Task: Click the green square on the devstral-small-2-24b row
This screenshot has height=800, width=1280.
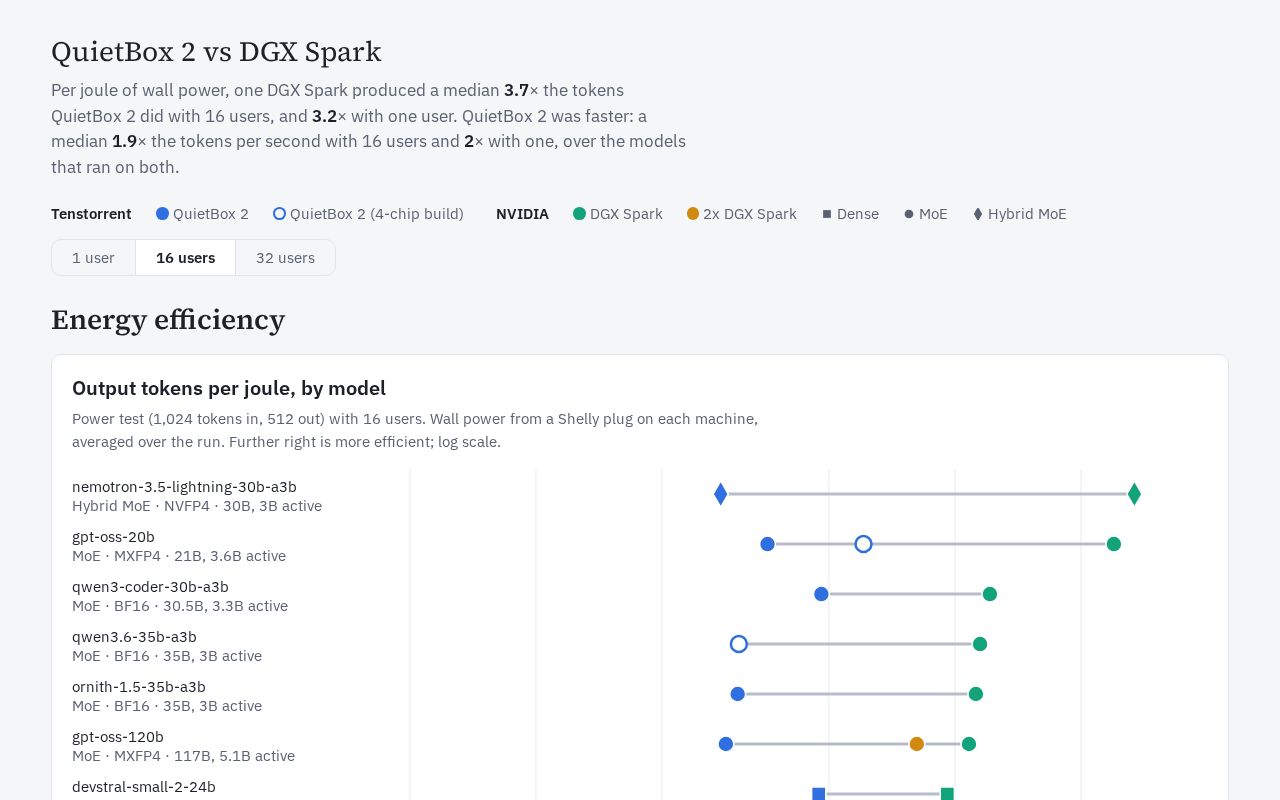Action: [947, 794]
